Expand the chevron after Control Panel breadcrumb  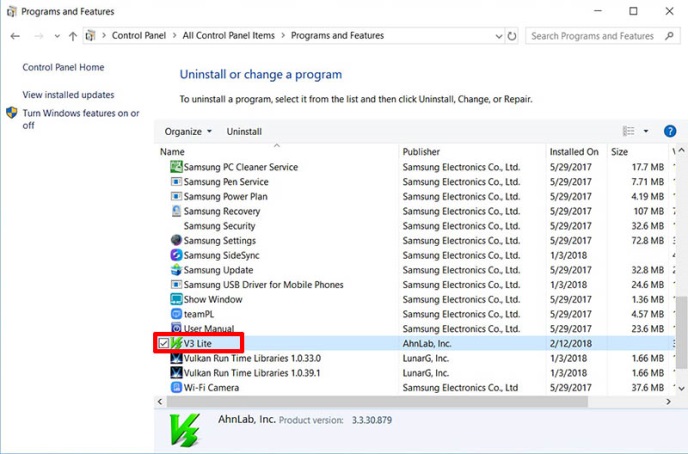coord(174,36)
